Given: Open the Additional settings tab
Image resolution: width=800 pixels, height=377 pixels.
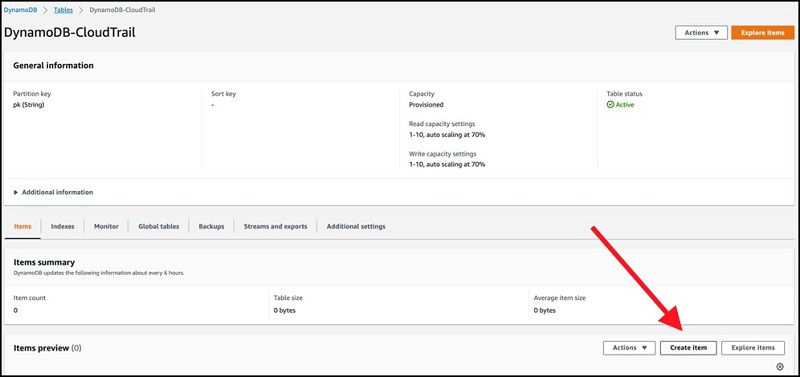Looking at the screenshot, I should point(356,226).
